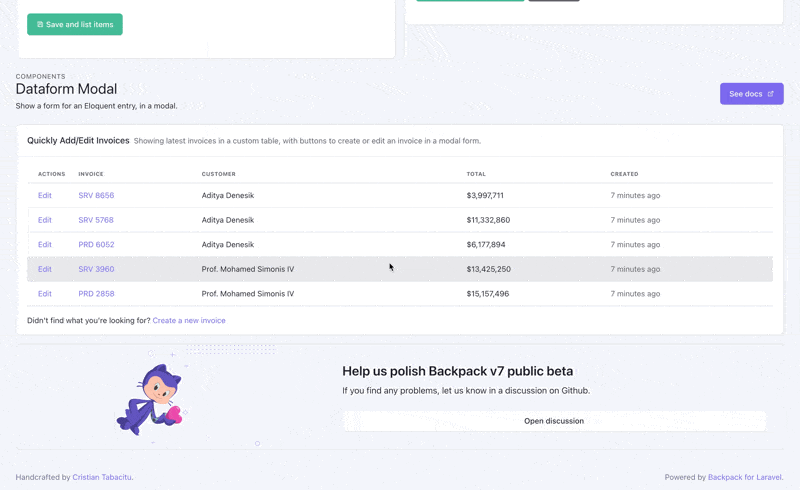Edit invoice SRV 5768
Viewport: 800px width, 490px height.
click(x=45, y=220)
